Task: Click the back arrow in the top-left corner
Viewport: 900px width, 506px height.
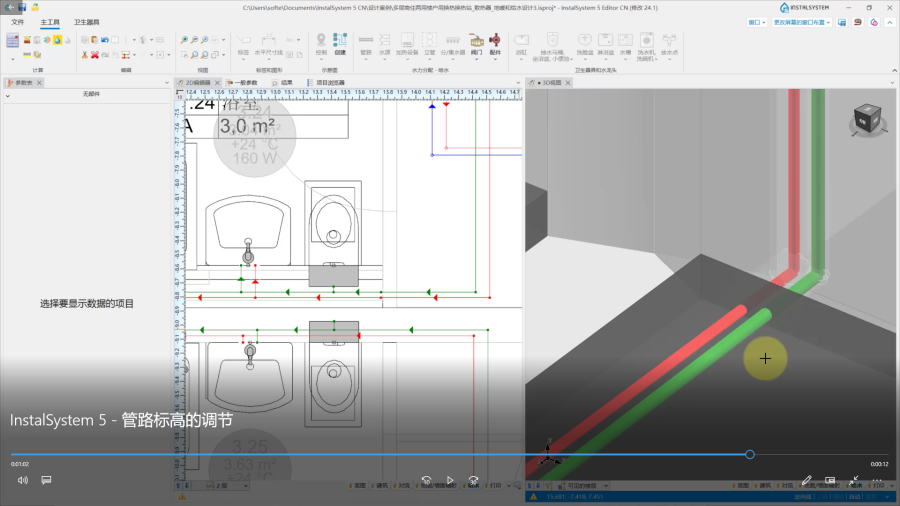Action: 9,7
